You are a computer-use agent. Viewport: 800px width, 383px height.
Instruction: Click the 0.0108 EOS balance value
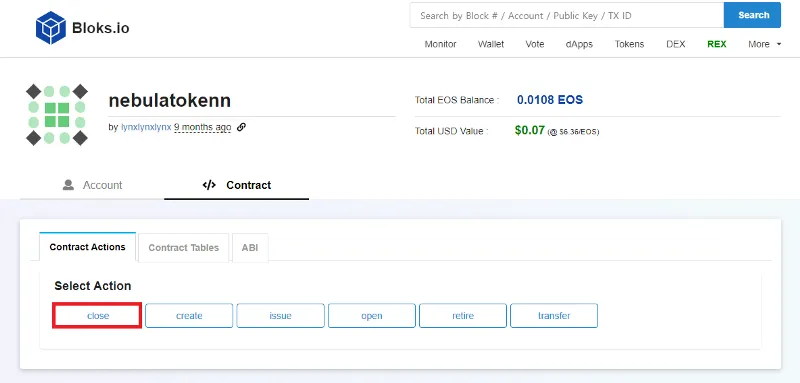[x=550, y=99]
